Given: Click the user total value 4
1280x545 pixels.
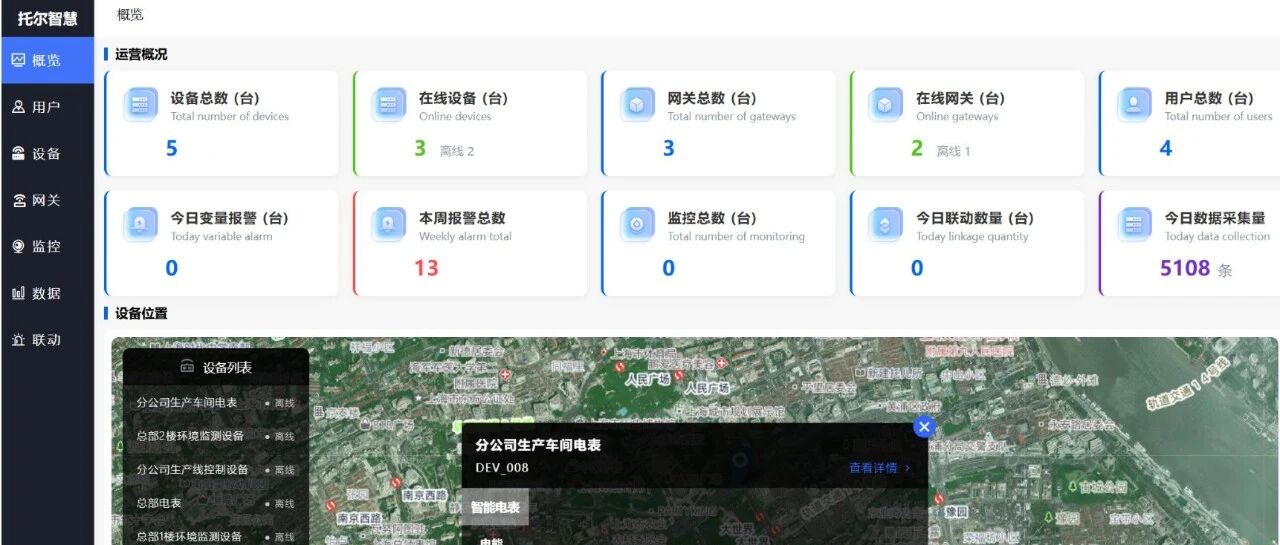Looking at the screenshot, I should 1166,149.
